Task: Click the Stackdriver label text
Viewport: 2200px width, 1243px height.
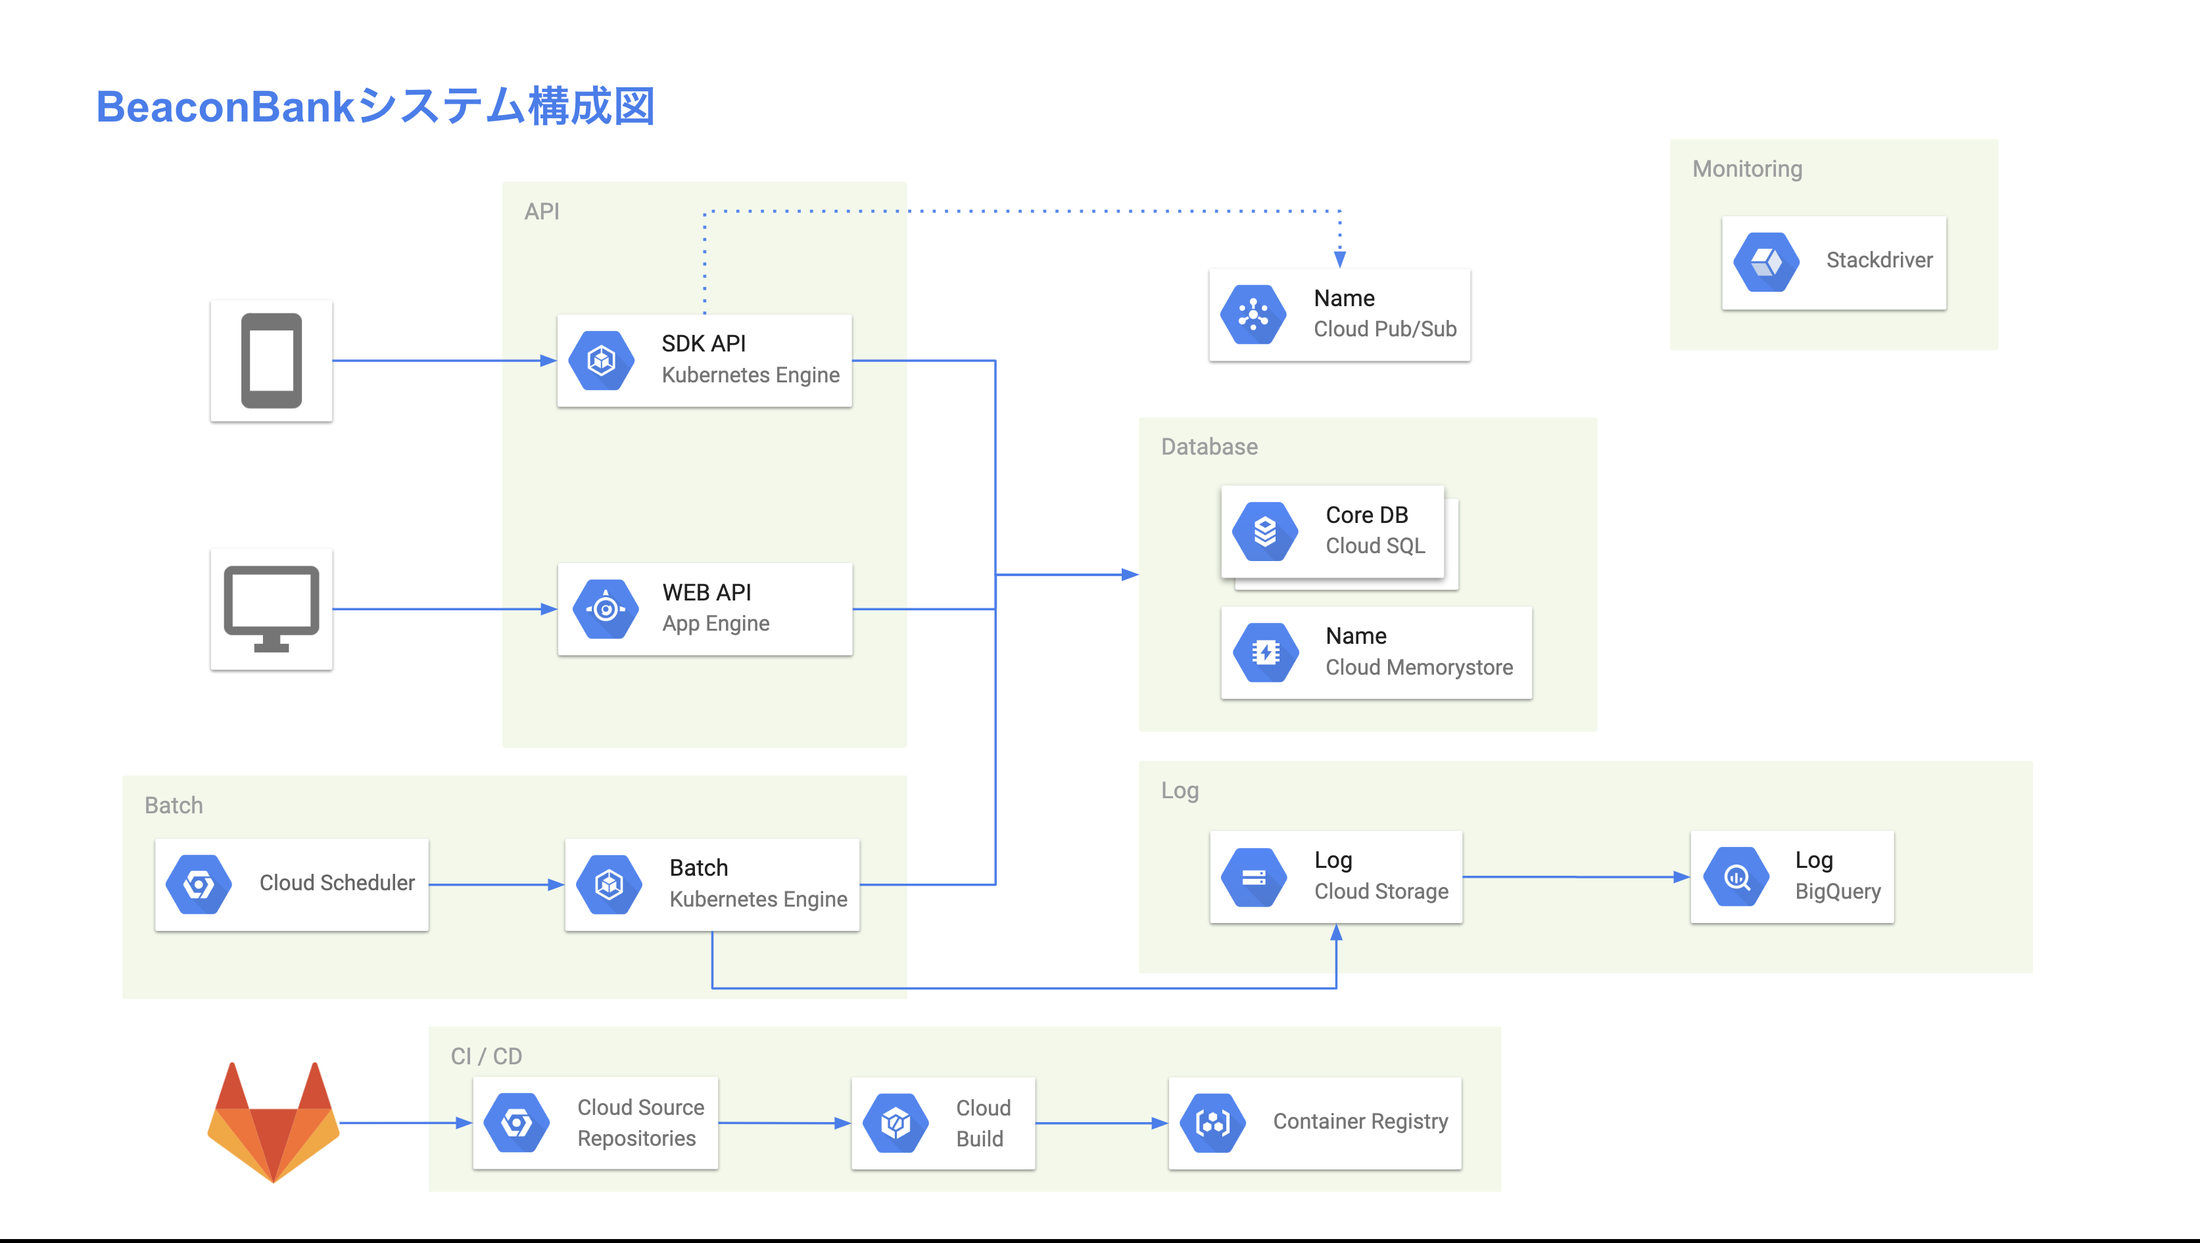Action: (x=1879, y=260)
